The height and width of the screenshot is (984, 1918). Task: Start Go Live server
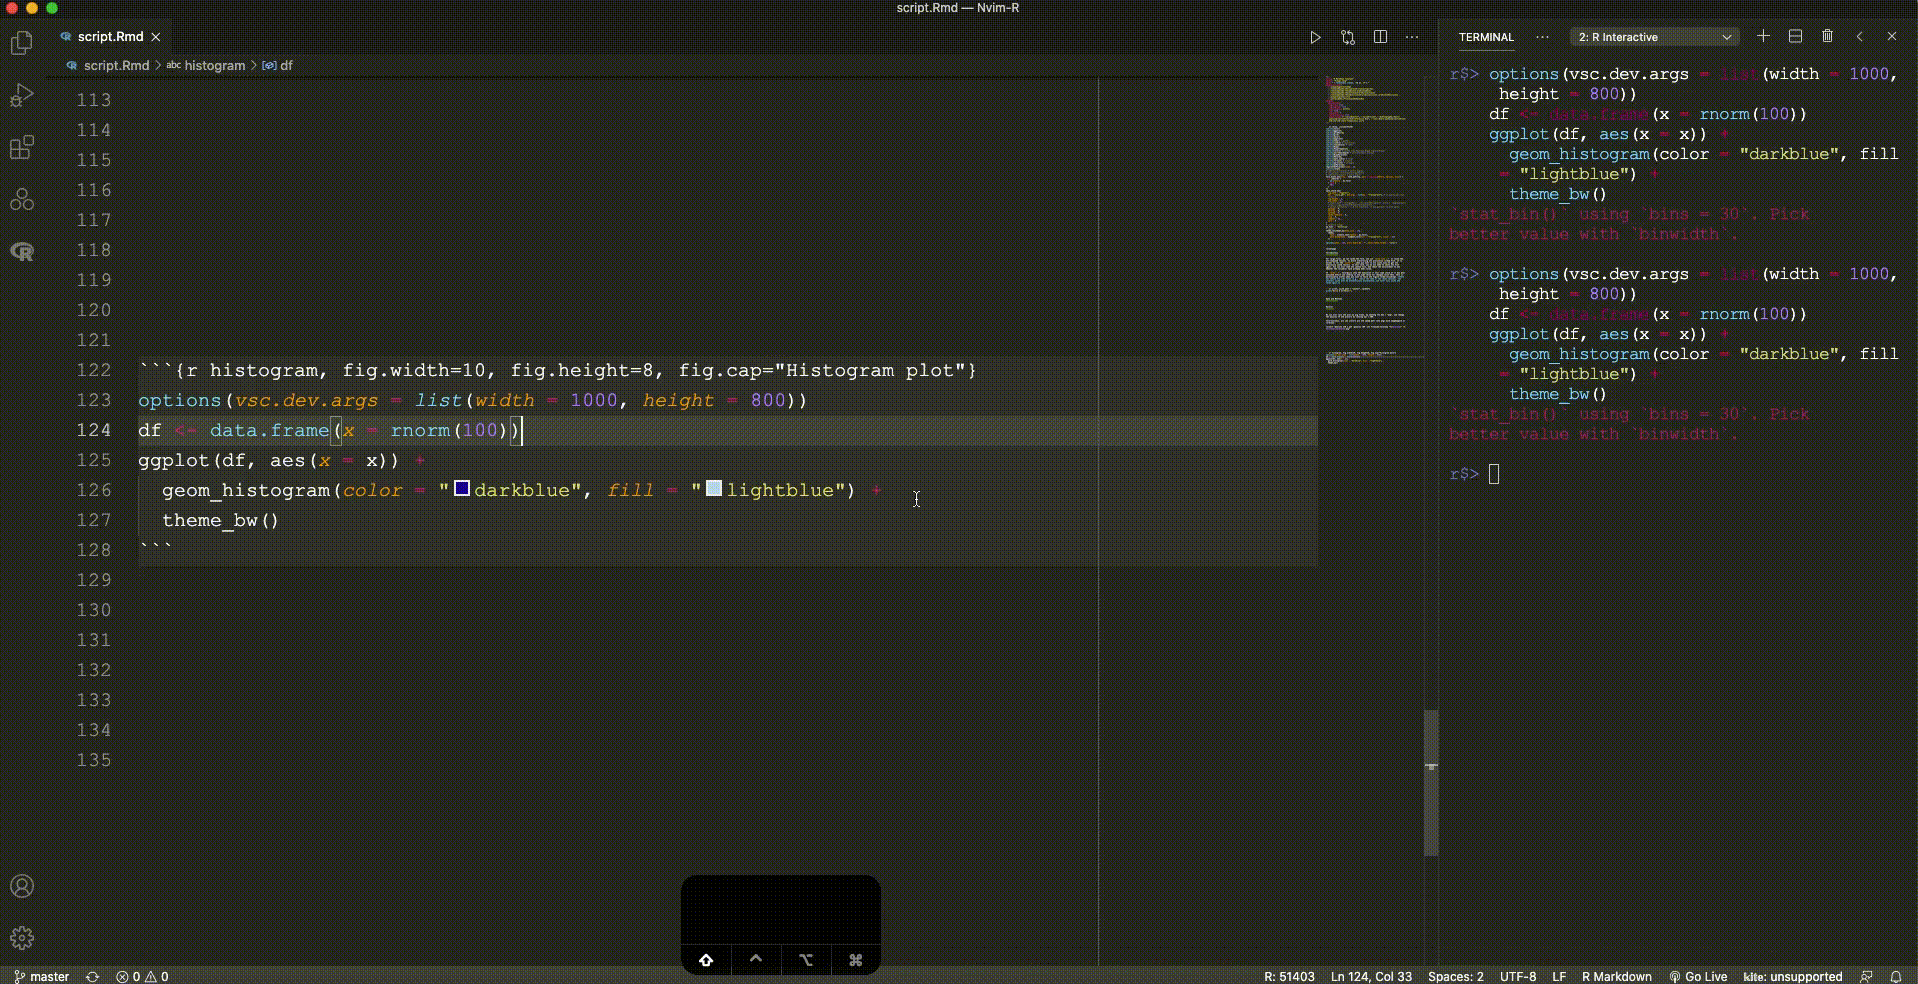1698,976
